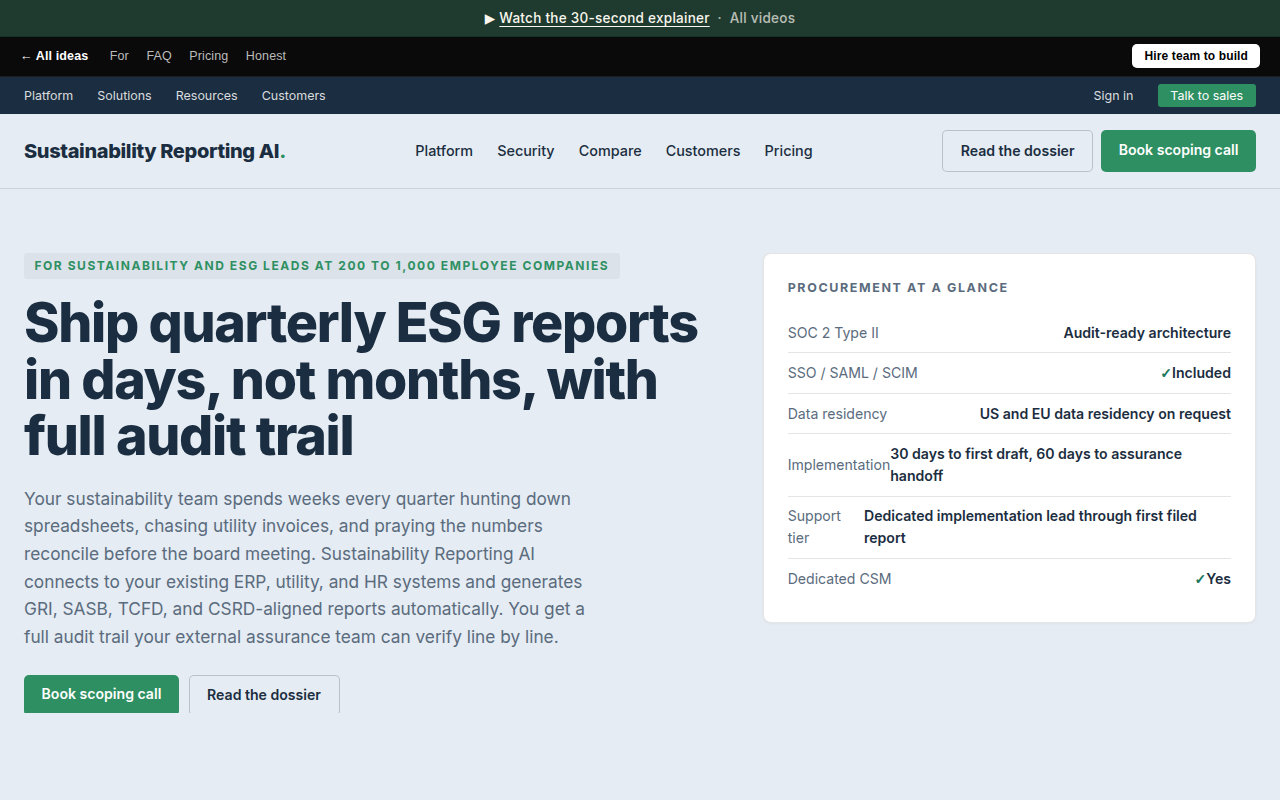Select 'Customers' in the main site nav
The width and height of the screenshot is (1280, 800).
pos(703,151)
